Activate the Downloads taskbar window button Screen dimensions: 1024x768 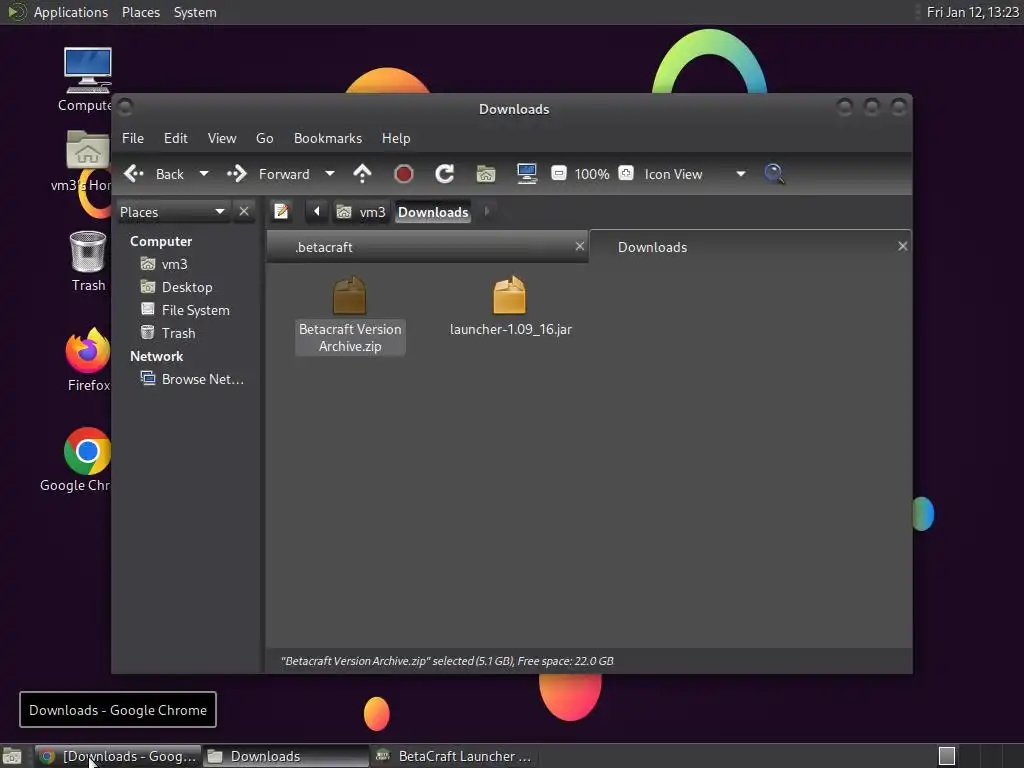(x=286, y=756)
